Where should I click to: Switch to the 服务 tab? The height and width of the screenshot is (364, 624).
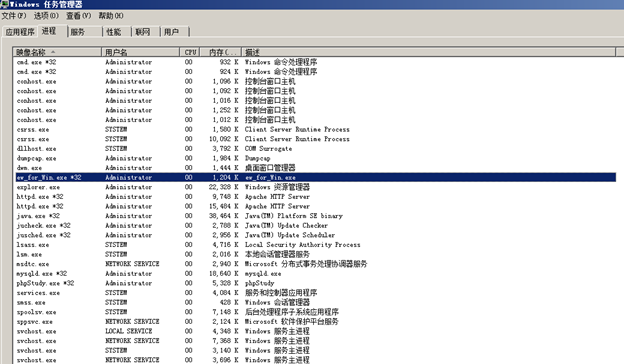[78, 32]
